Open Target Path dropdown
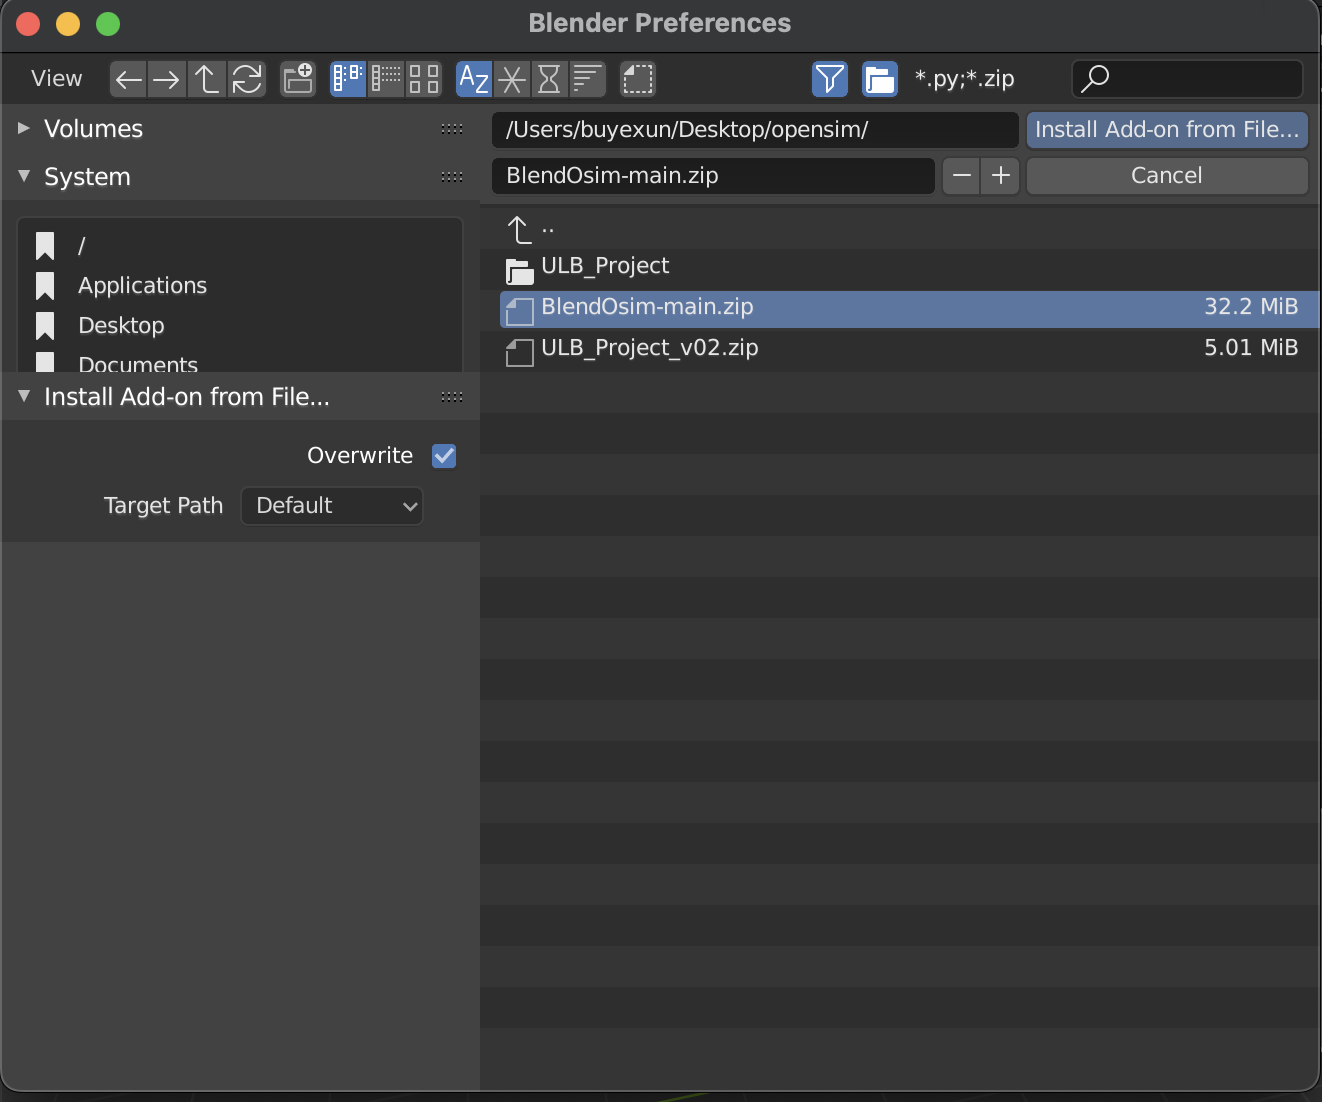The width and height of the screenshot is (1322, 1102). [x=332, y=506]
